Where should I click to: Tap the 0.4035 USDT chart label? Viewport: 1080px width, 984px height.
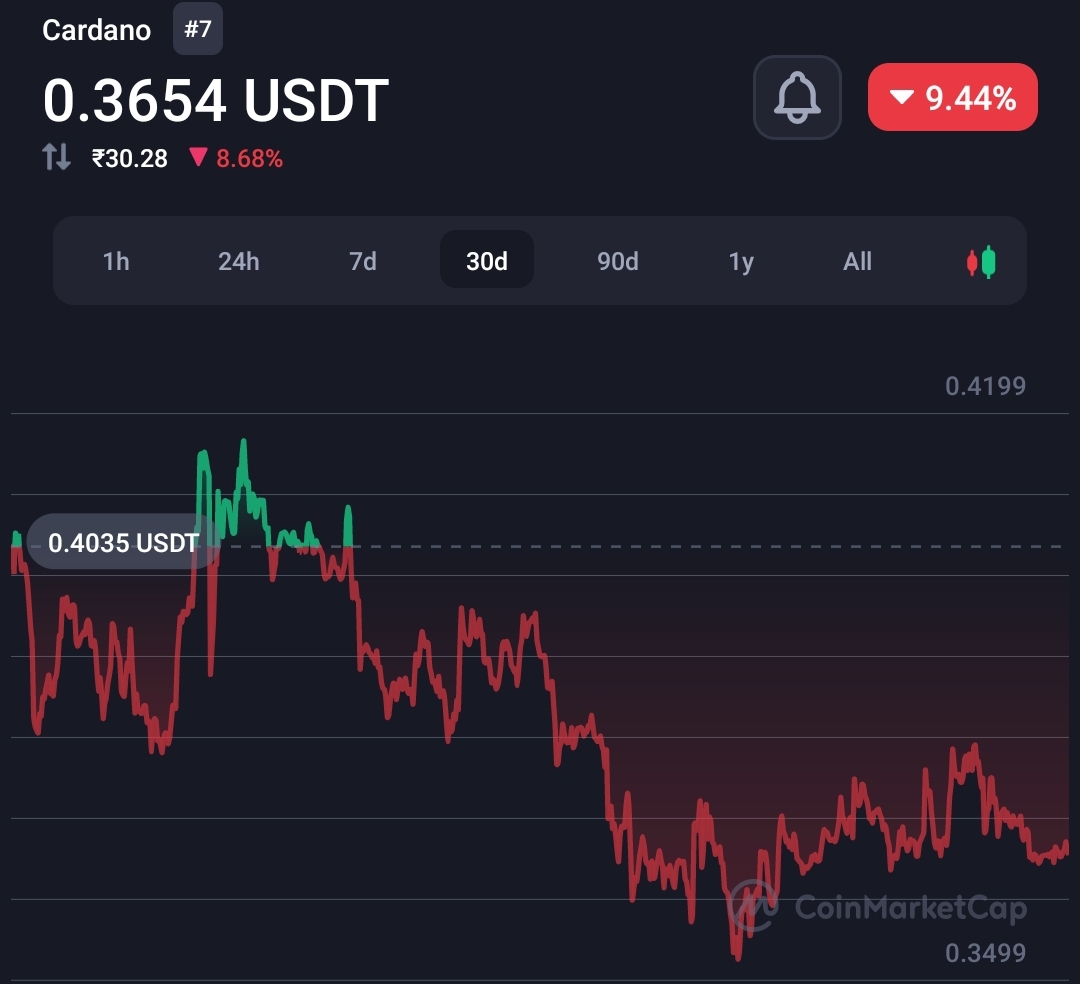point(123,543)
